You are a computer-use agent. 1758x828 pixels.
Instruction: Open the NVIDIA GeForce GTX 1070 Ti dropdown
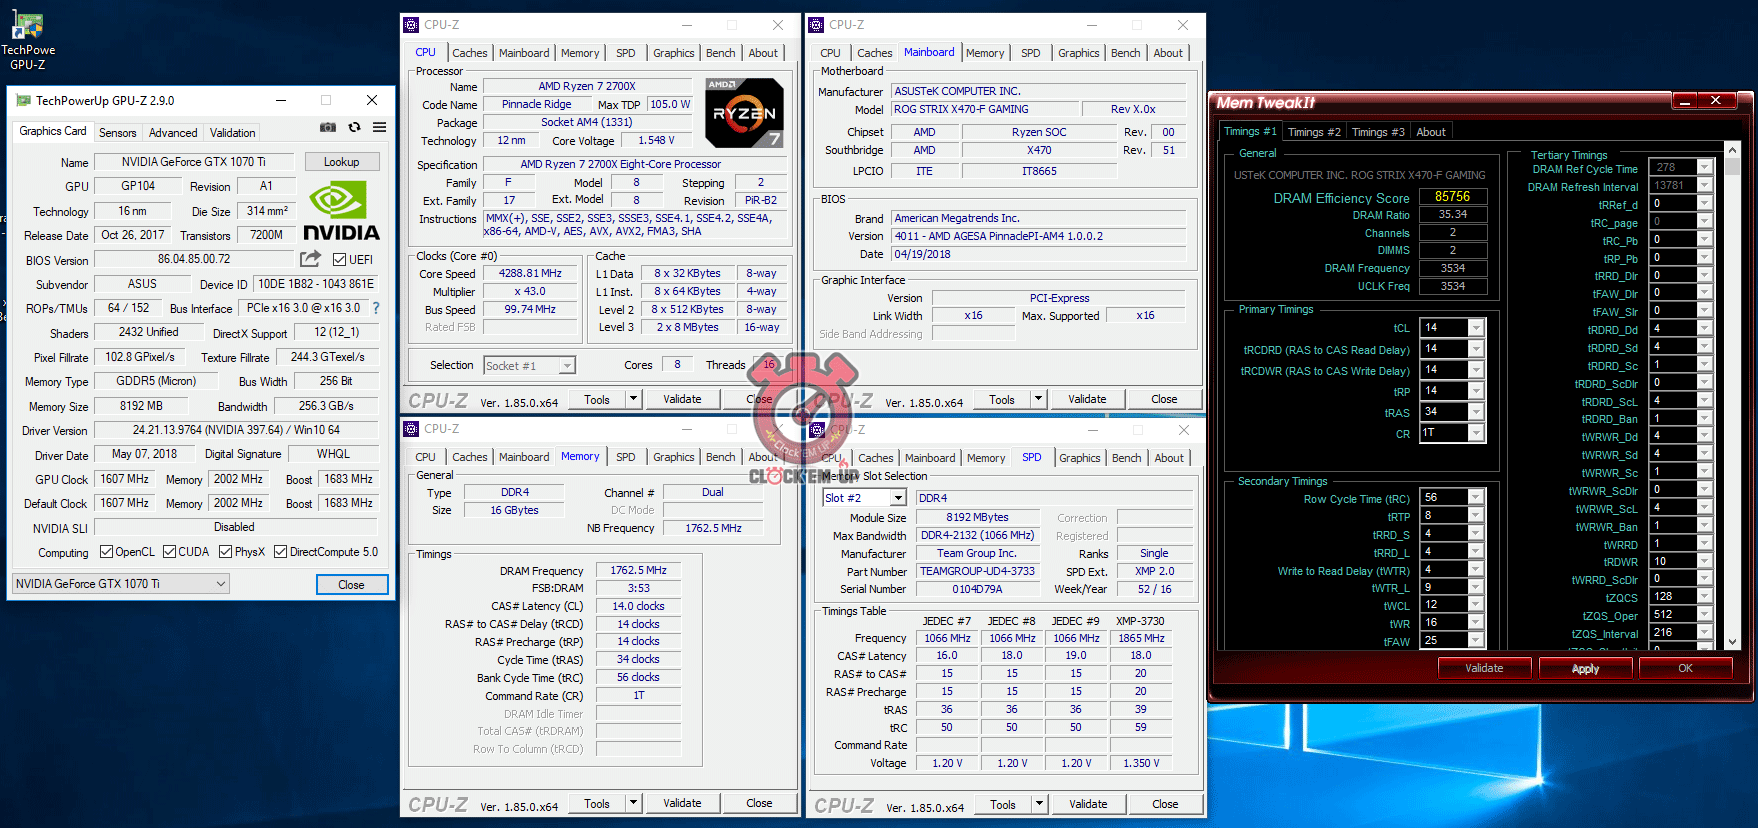click(121, 584)
